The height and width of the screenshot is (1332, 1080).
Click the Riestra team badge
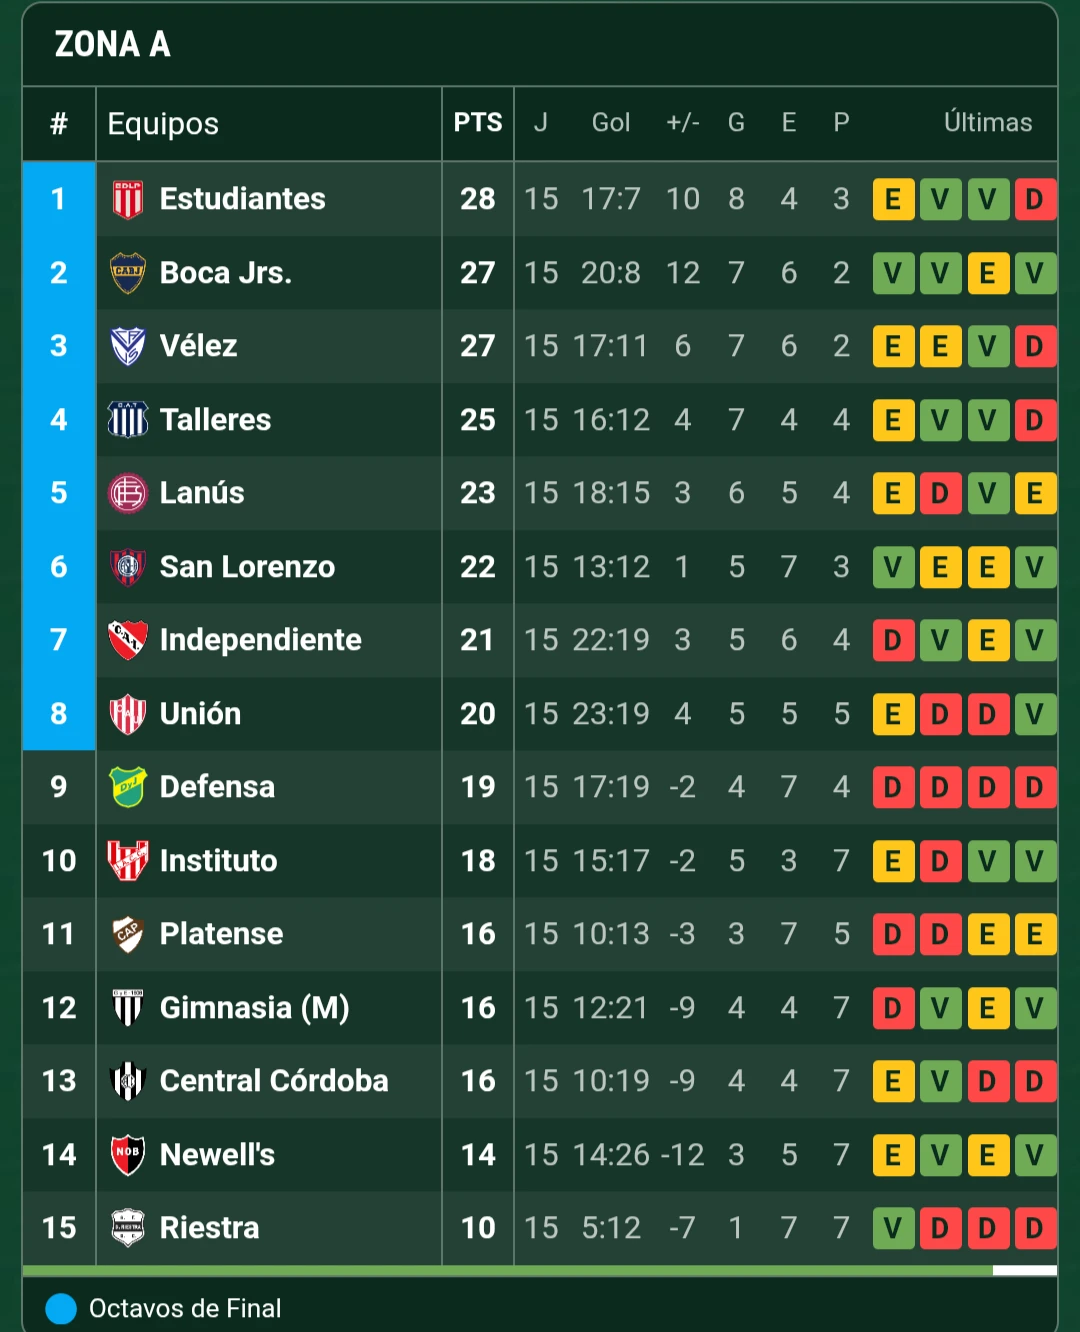pyautogui.click(x=127, y=1228)
